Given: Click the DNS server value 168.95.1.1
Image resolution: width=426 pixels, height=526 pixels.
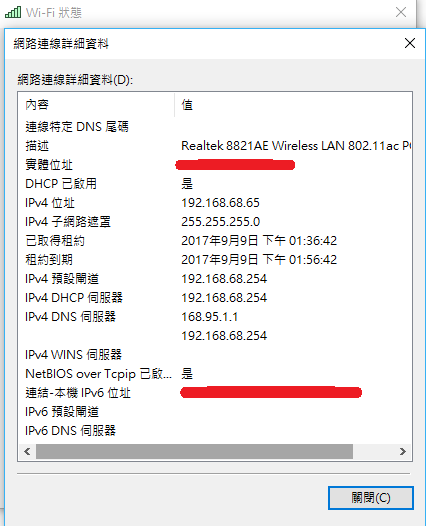Looking at the screenshot, I should [210, 317].
